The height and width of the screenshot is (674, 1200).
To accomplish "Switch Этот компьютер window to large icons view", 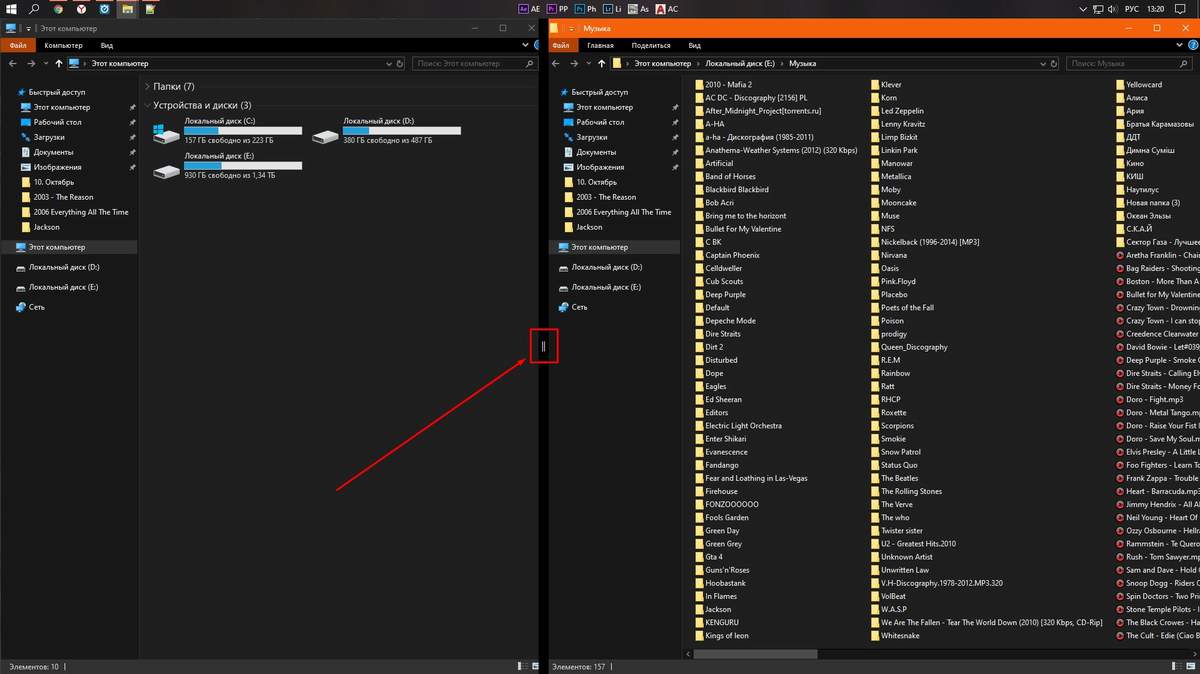I will tap(534, 666).
